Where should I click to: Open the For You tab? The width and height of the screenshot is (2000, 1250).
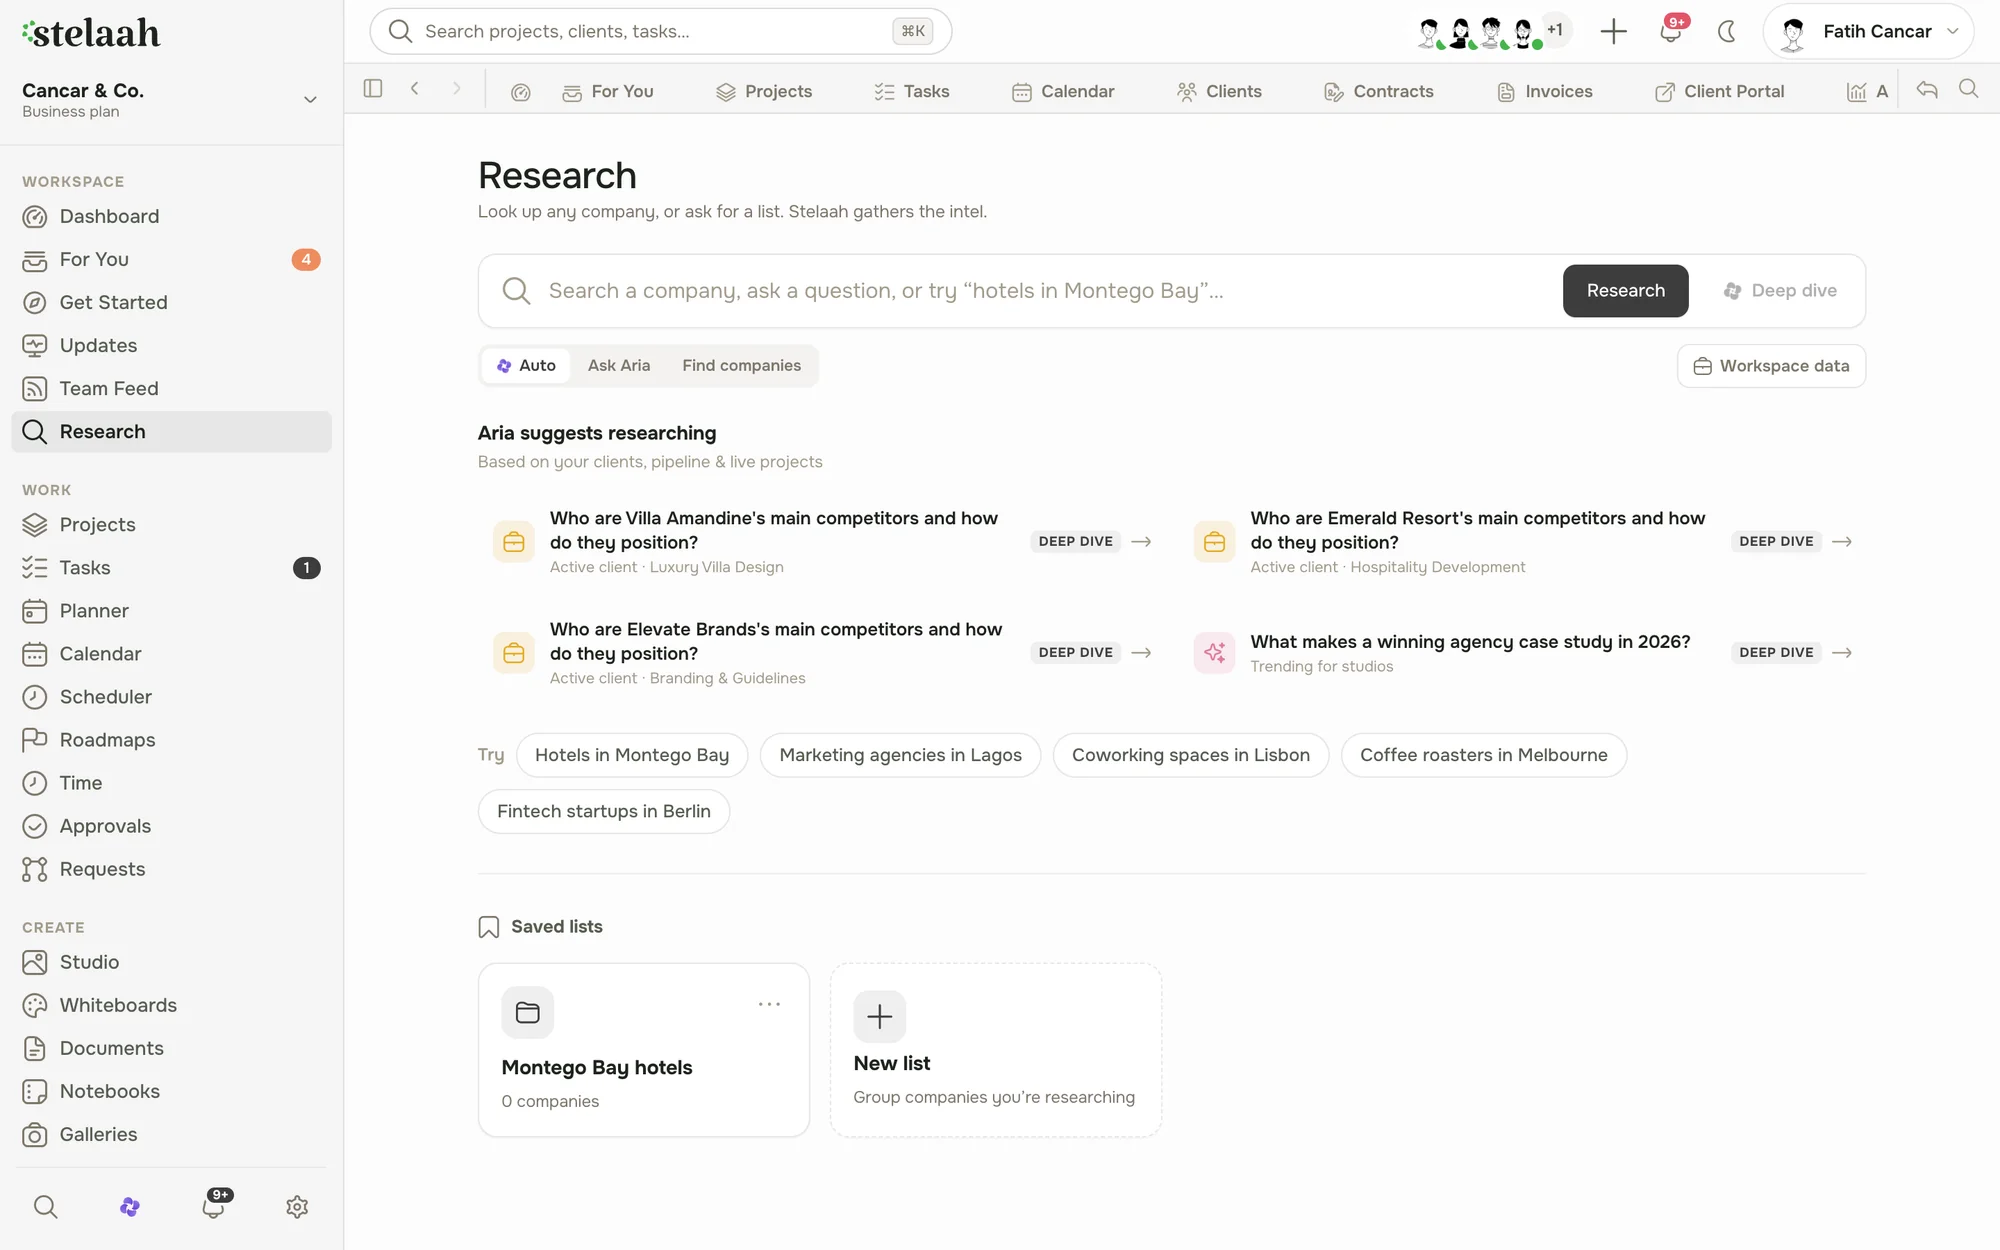(x=607, y=92)
